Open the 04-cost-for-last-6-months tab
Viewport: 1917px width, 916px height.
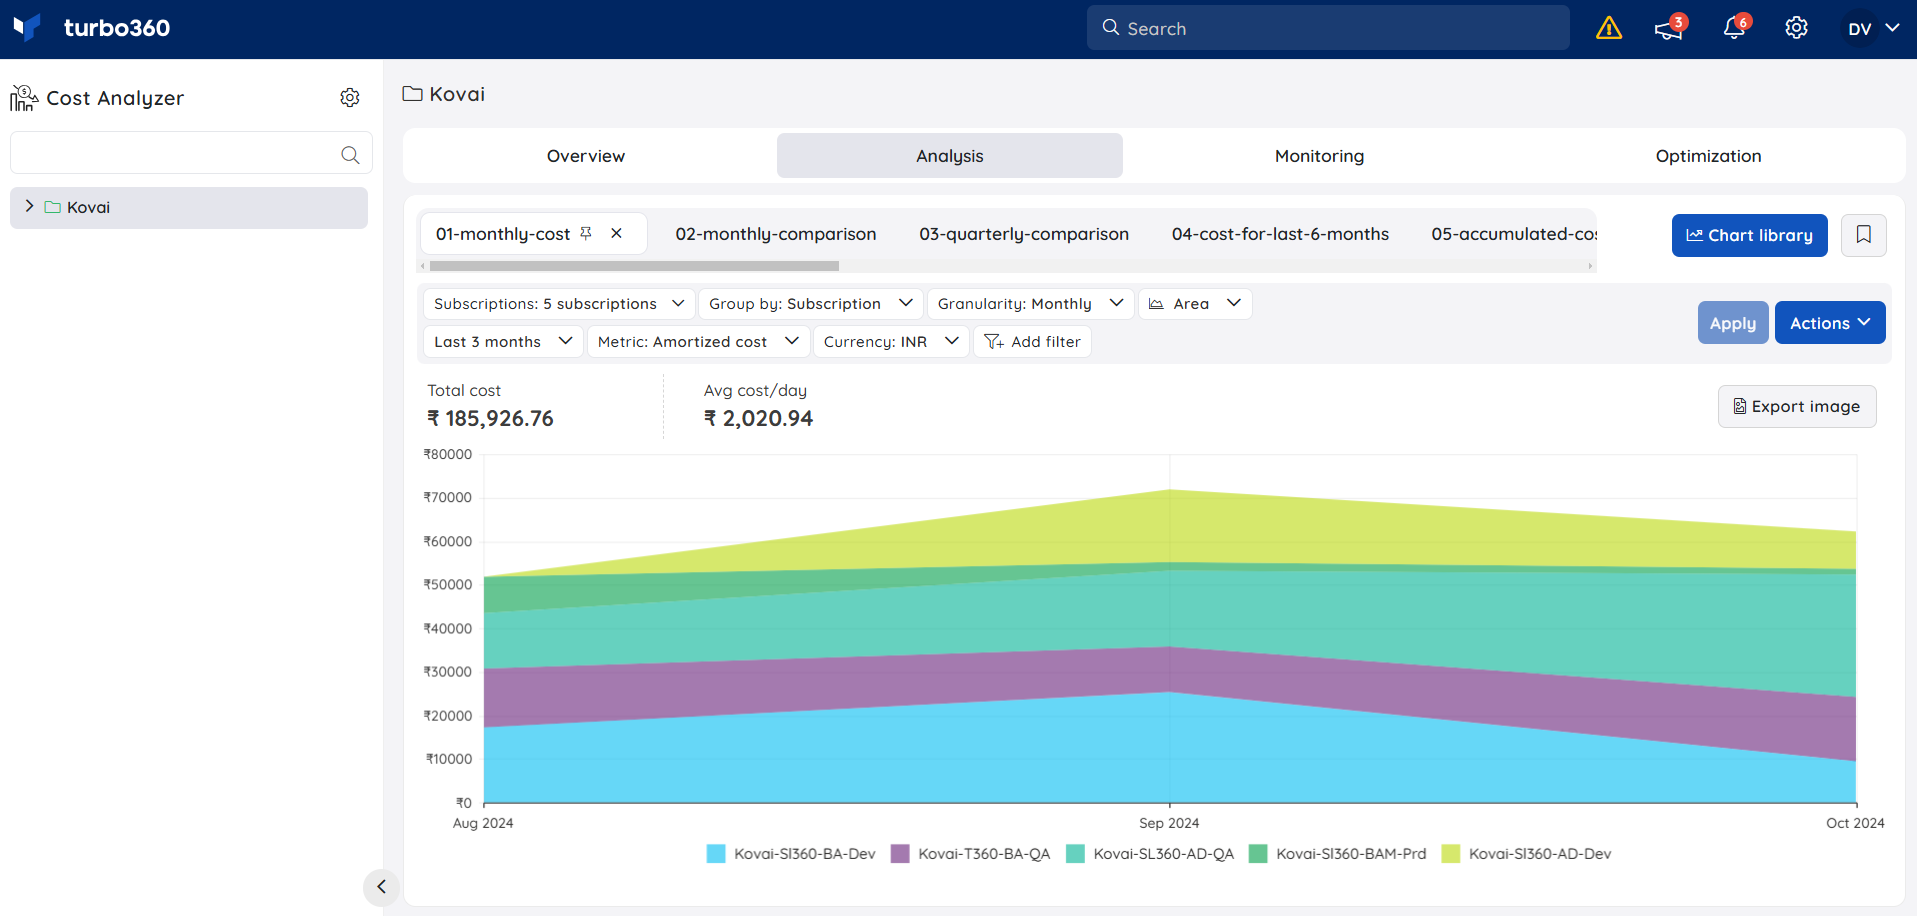[1280, 234]
